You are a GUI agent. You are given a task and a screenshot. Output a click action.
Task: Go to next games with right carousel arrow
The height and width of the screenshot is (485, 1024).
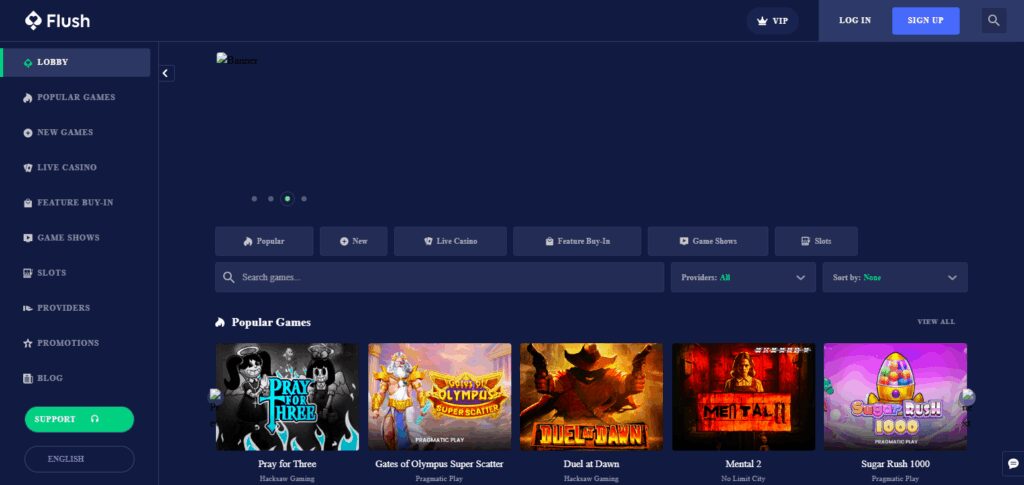coord(968,397)
